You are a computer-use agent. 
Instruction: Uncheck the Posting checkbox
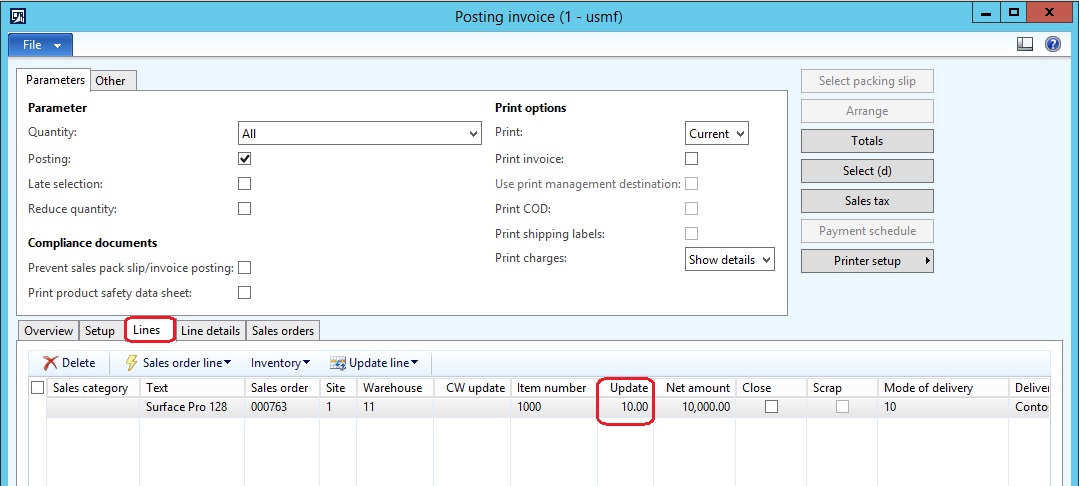pos(244,158)
